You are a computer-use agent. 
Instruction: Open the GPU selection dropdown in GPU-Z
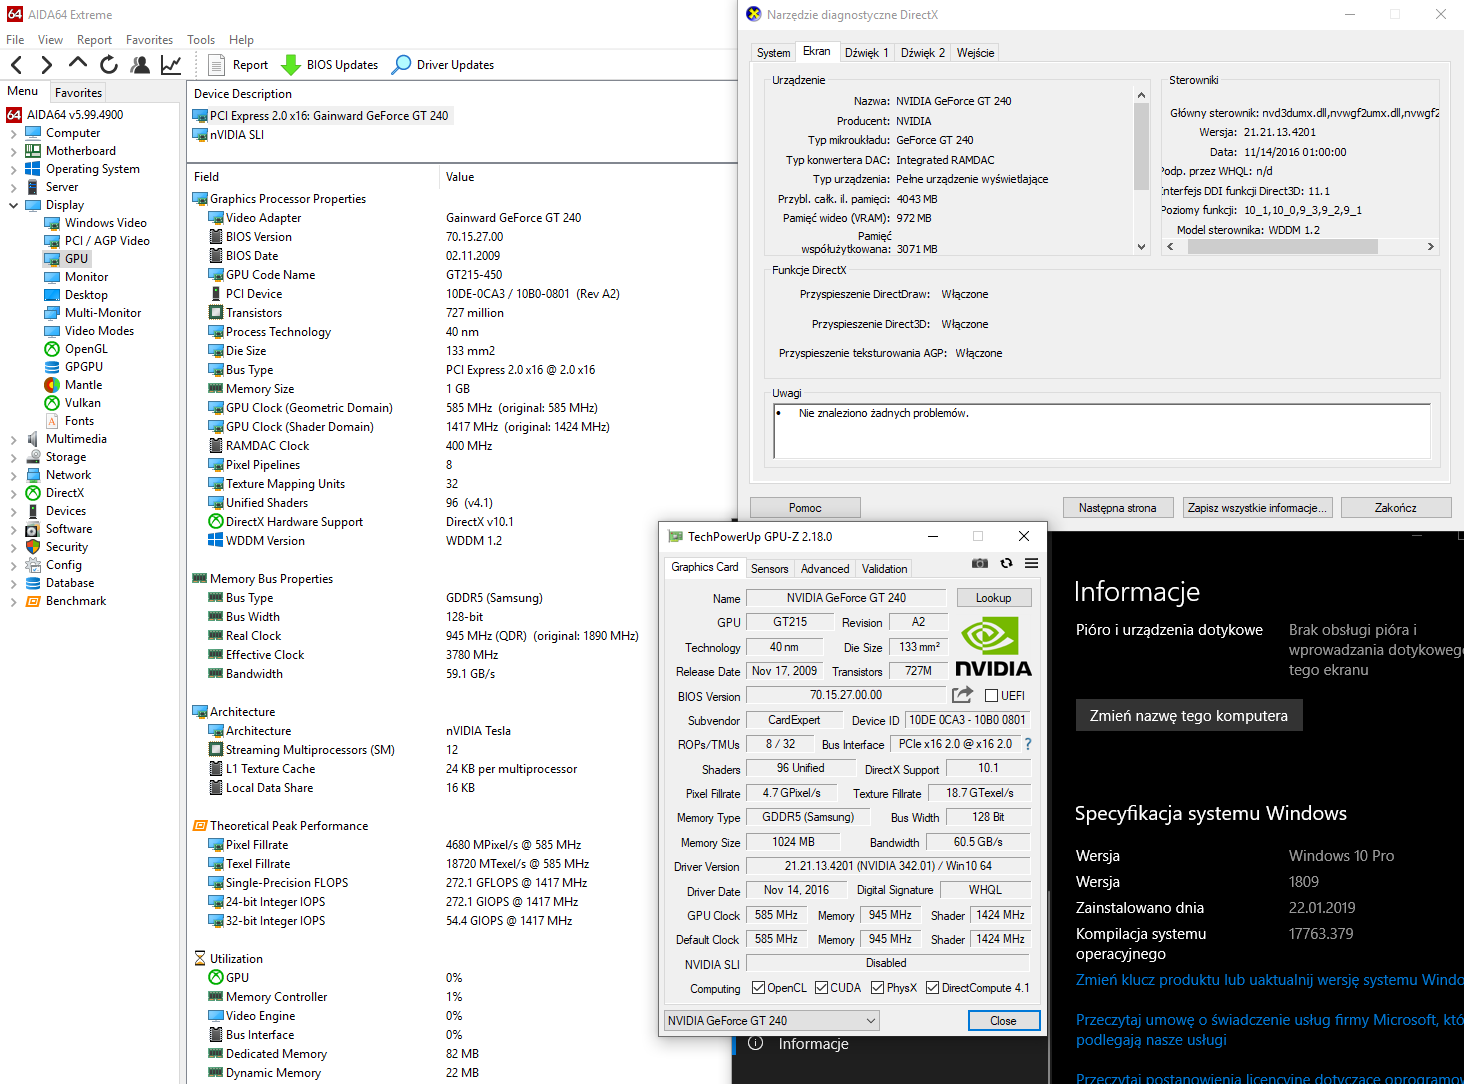click(x=772, y=1020)
